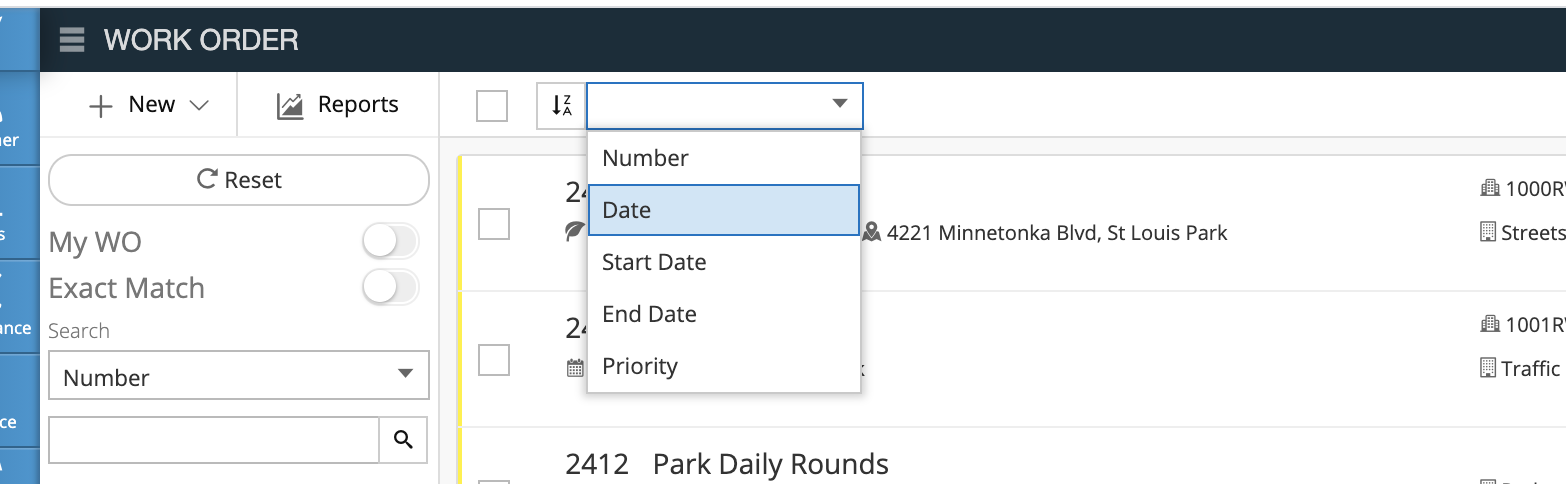1566x484 pixels.
Task: Click the Reset button
Action: pyautogui.click(x=239, y=180)
